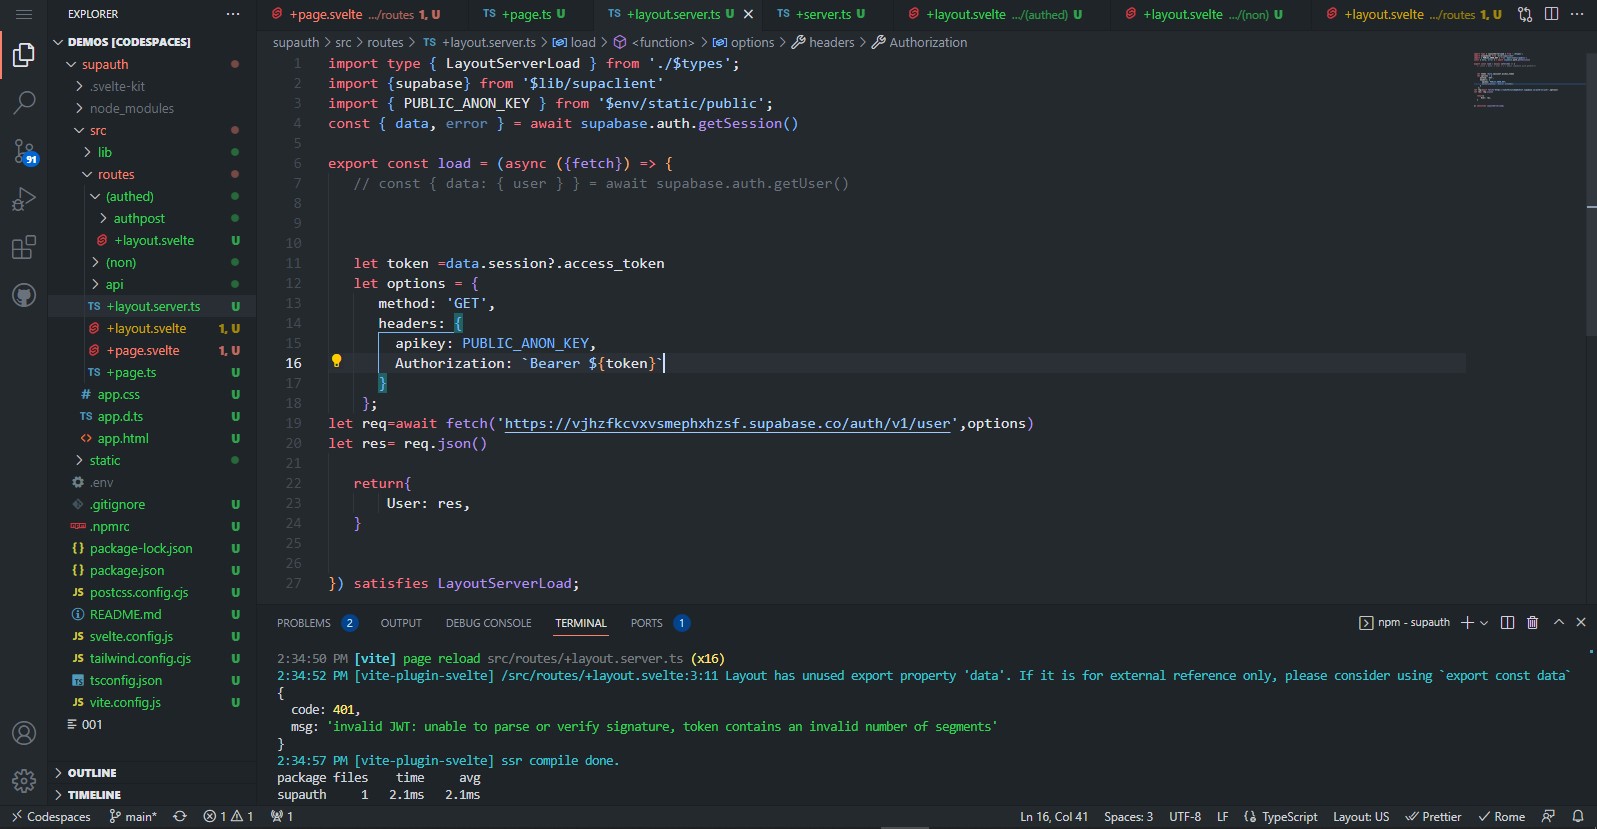Viewport: 1597px width, 829px height.
Task: Change encoding via UTF-8
Action: point(1185,817)
